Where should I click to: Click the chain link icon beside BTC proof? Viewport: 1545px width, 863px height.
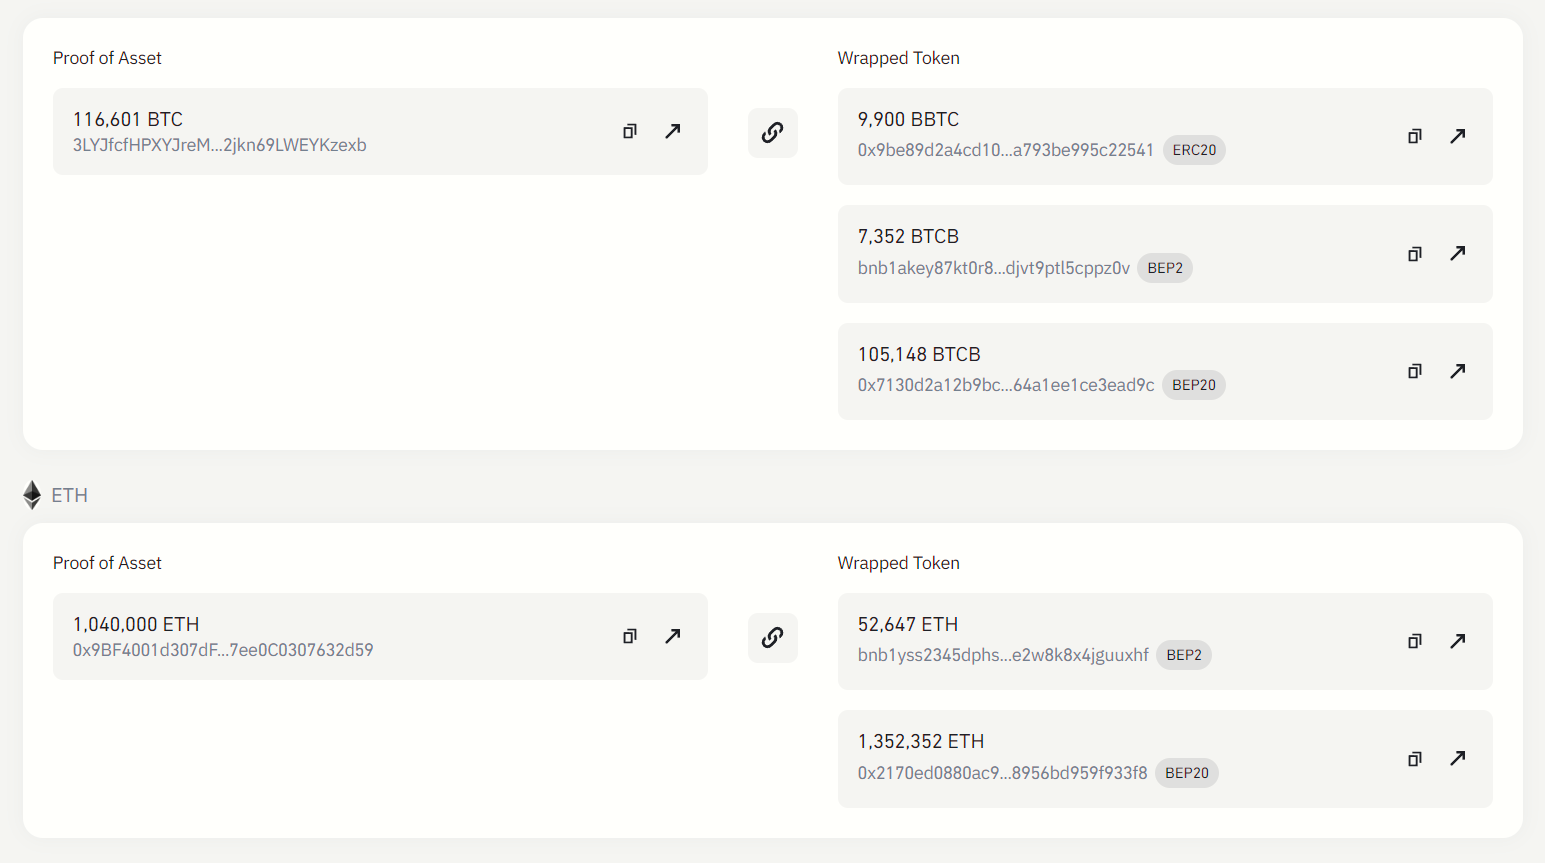pyautogui.click(x=772, y=132)
